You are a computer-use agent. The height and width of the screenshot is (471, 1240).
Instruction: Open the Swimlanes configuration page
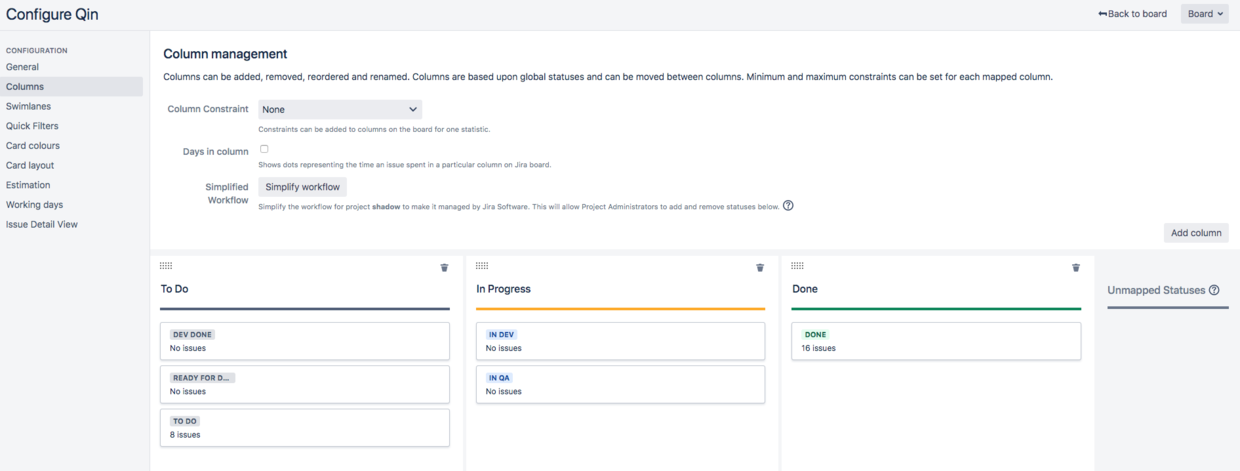tap(28, 106)
